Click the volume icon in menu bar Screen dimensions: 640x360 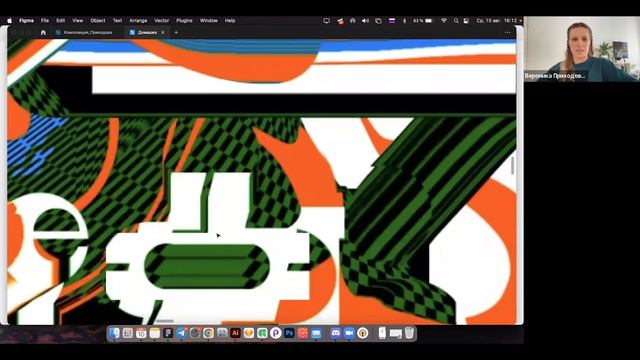365,20
